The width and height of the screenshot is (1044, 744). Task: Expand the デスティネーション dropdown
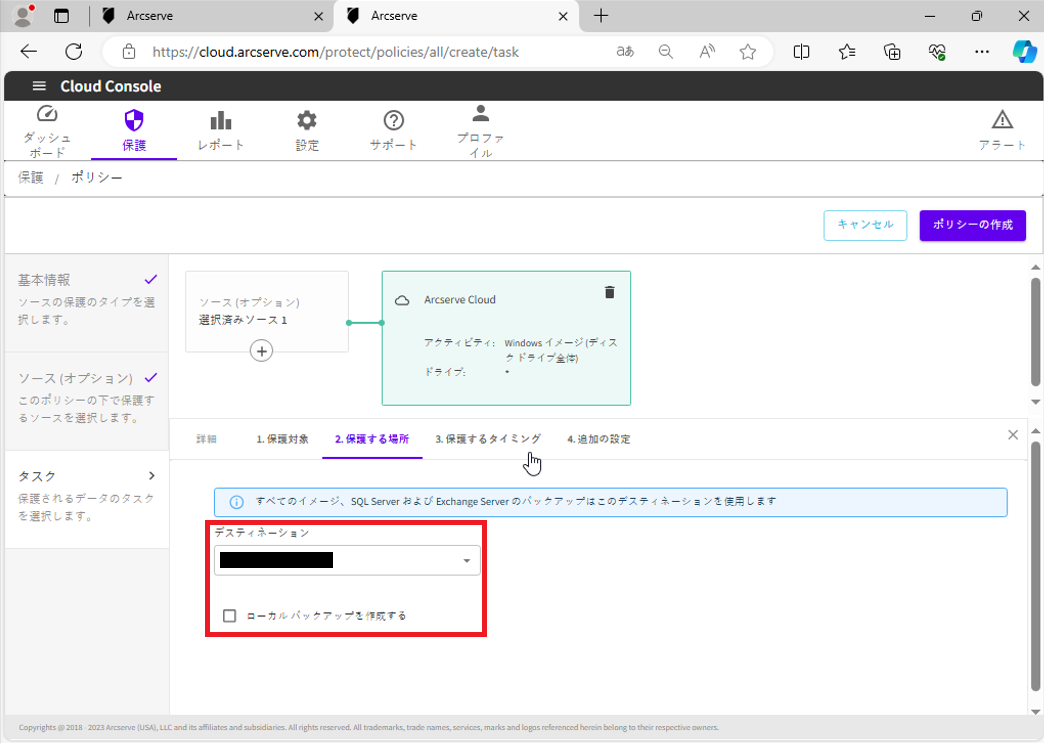tap(466, 561)
